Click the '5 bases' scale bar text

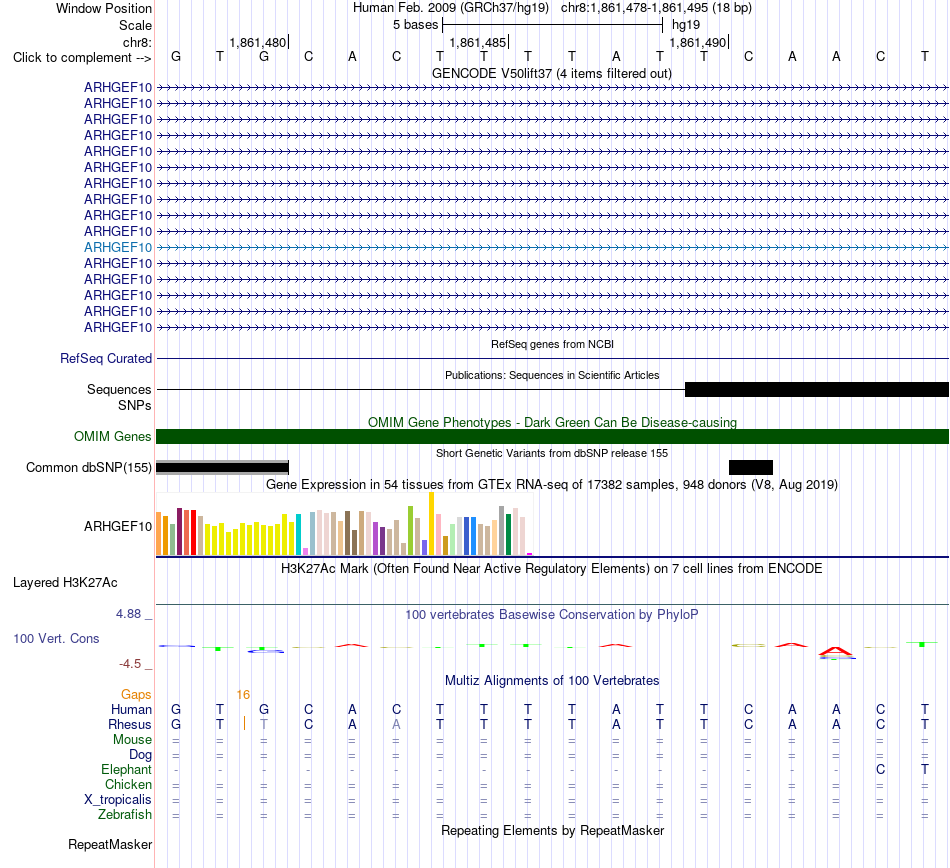[415, 25]
